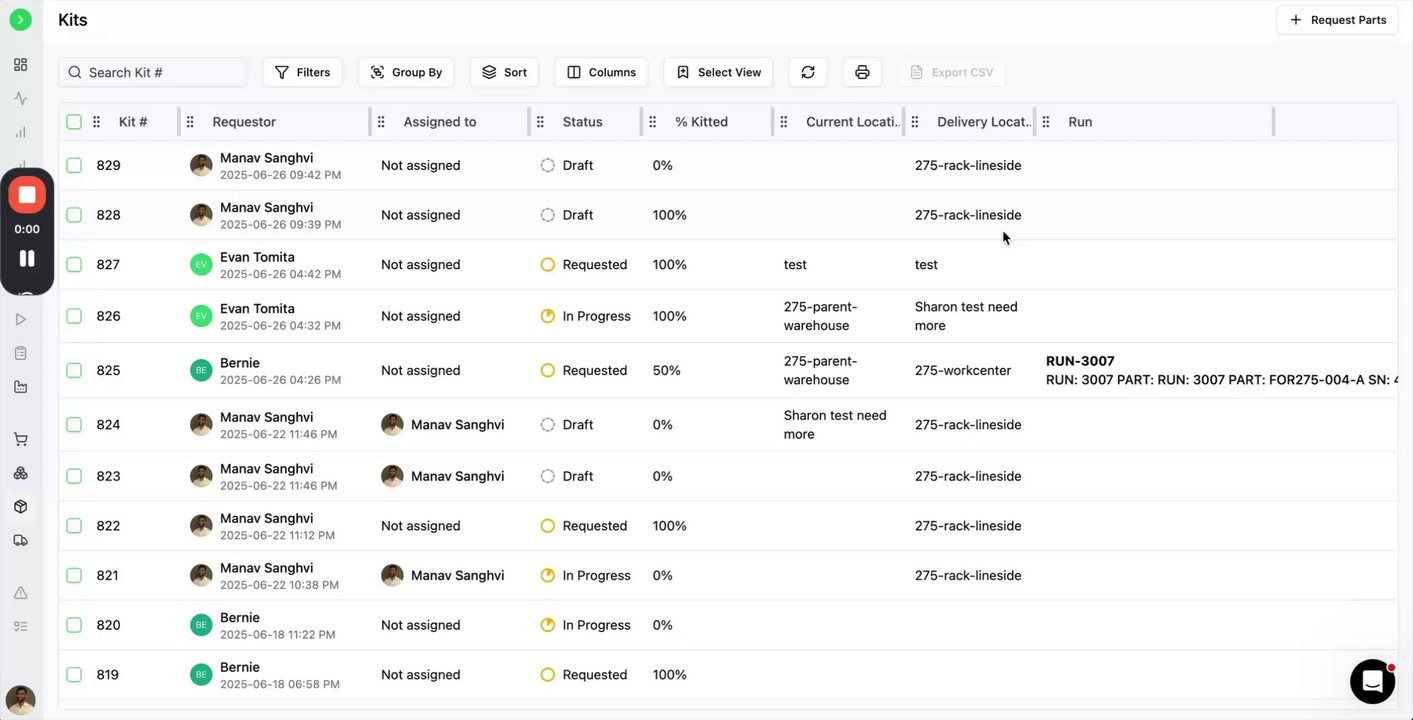This screenshot has height=720, width=1413.
Task: Open the dashboard grid icon in sidebar
Action: pyautogui.click(x=20, y=65)
